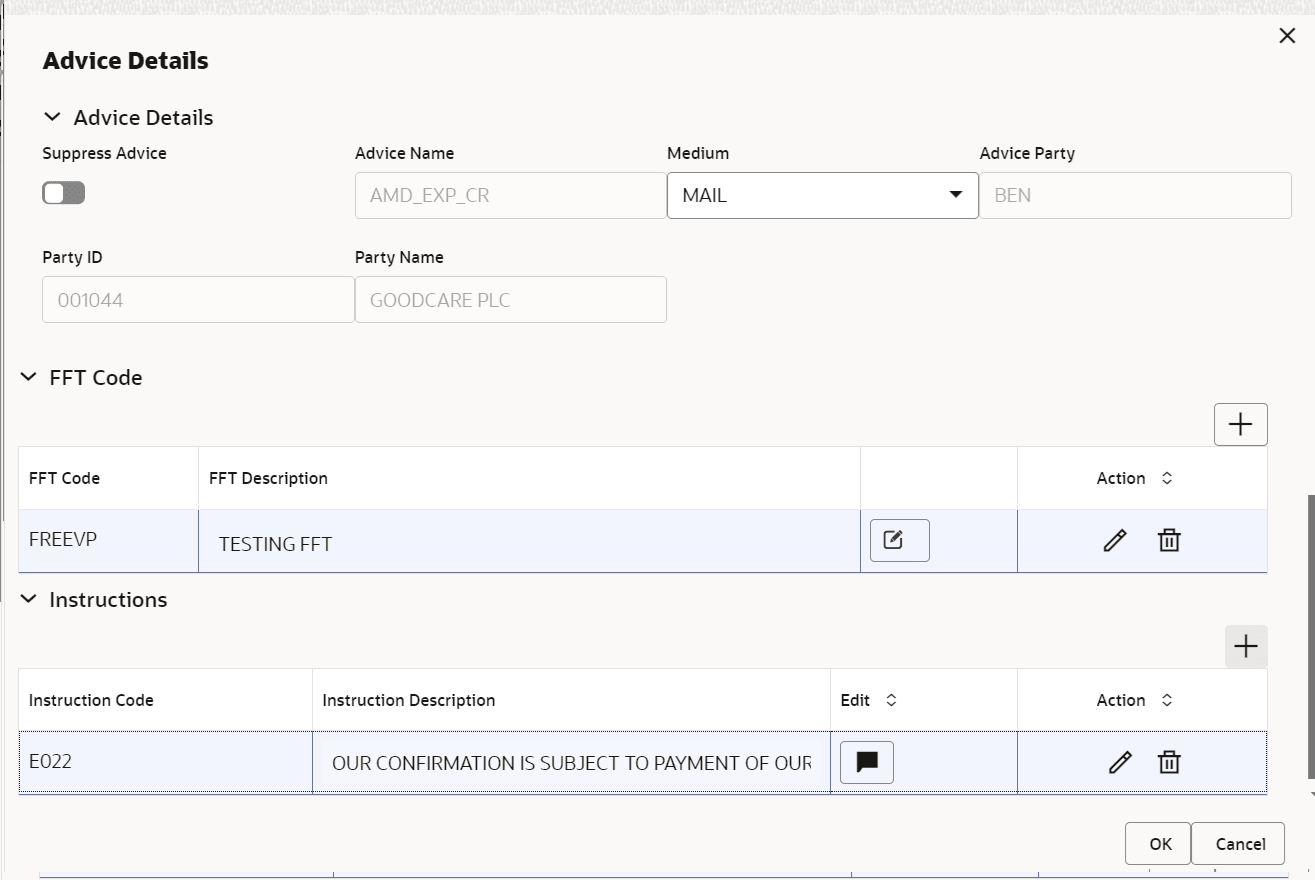Screen dimensions: 1315x880
Task: Confirm with the OK button
Action: [x=1157, y=843]
